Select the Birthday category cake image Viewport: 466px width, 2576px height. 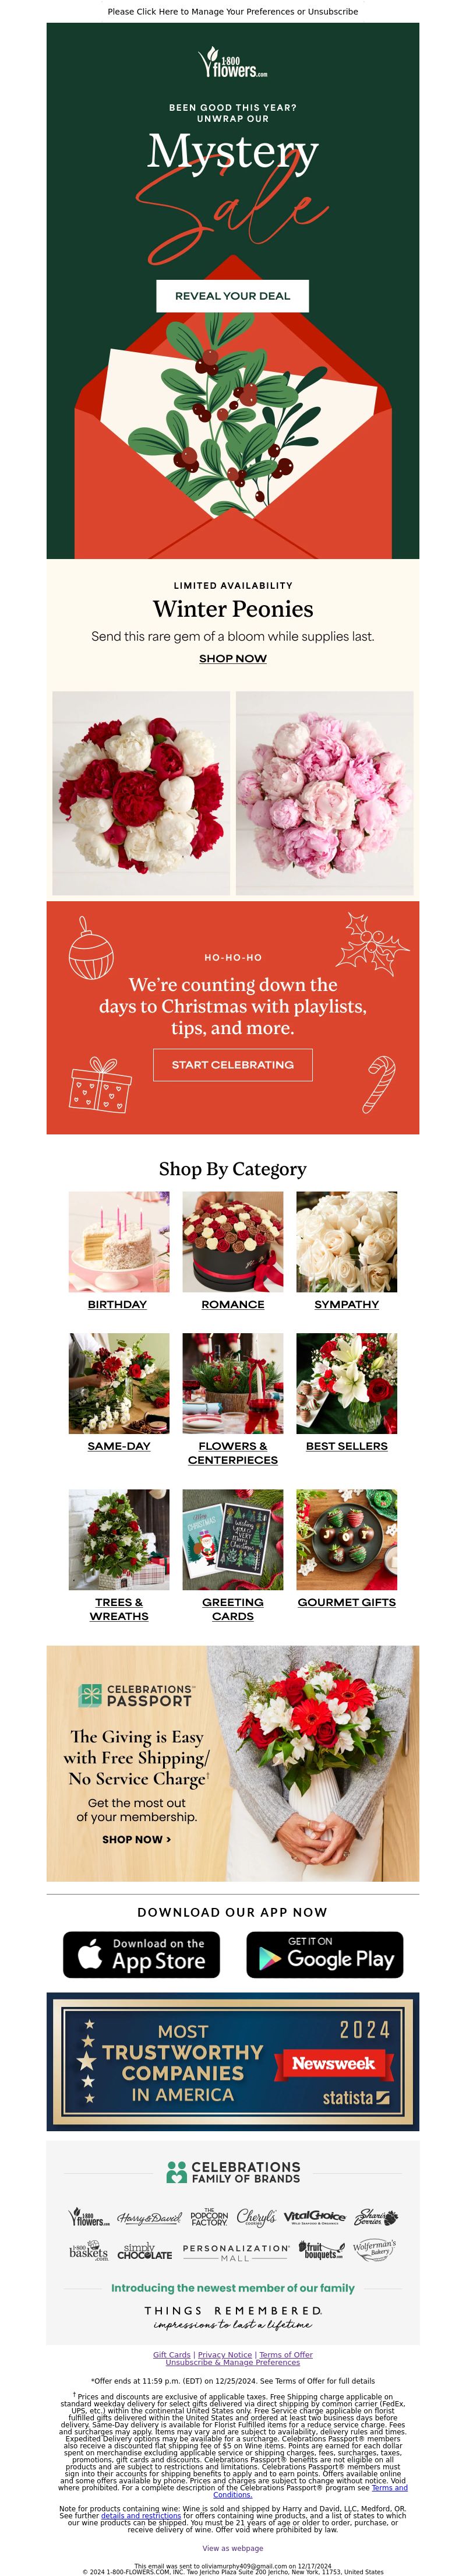pyautogui.click(x=119, y=1241)
